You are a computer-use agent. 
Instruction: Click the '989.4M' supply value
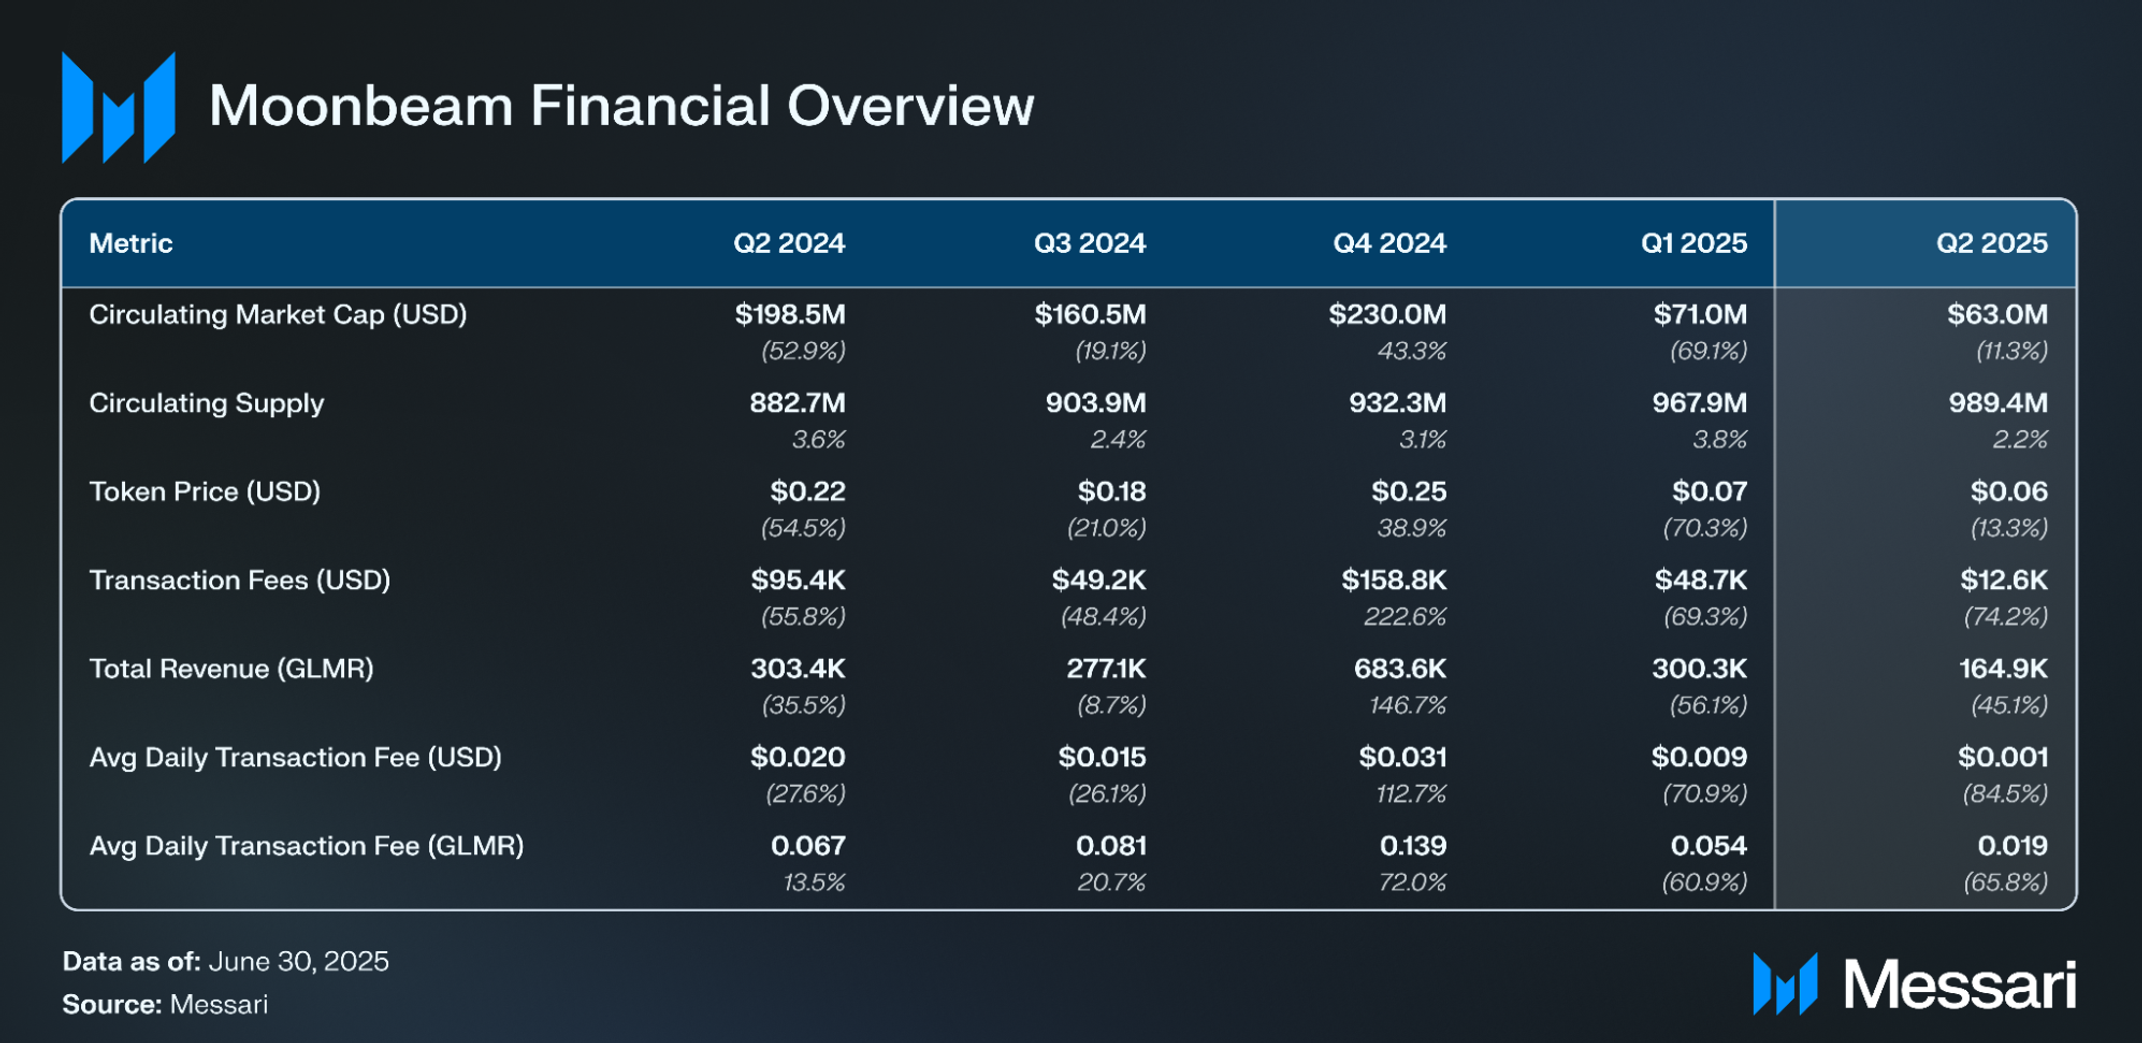pos(1998,403)
